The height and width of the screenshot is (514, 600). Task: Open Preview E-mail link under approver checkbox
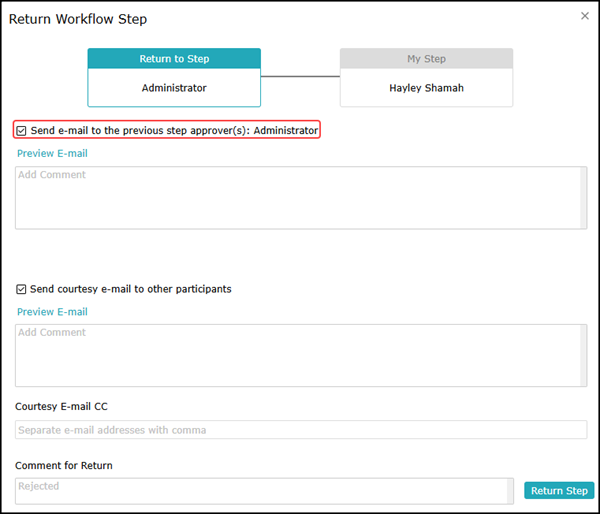pyautogui.click(x=52, y=153)
